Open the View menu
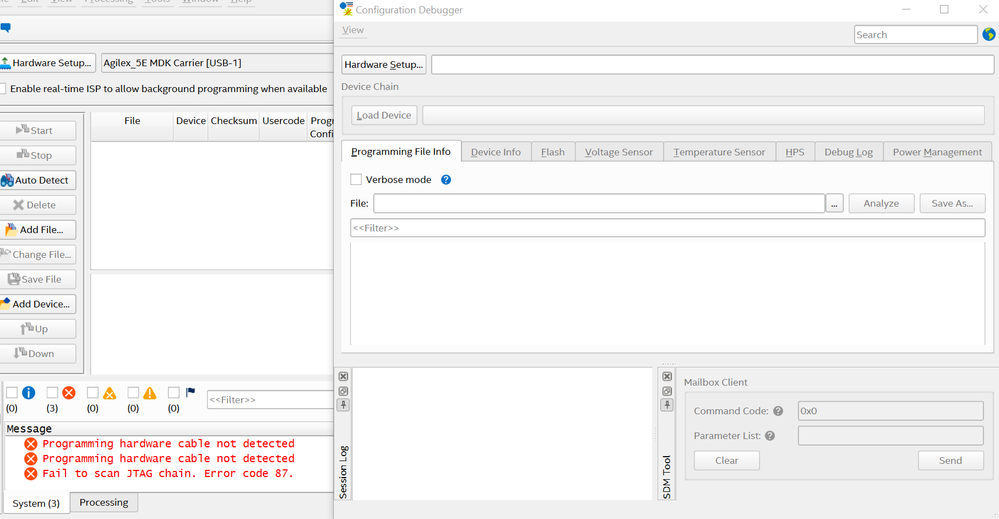The width and height of the screenshot is (999, 519). click(x=353, y=30)
